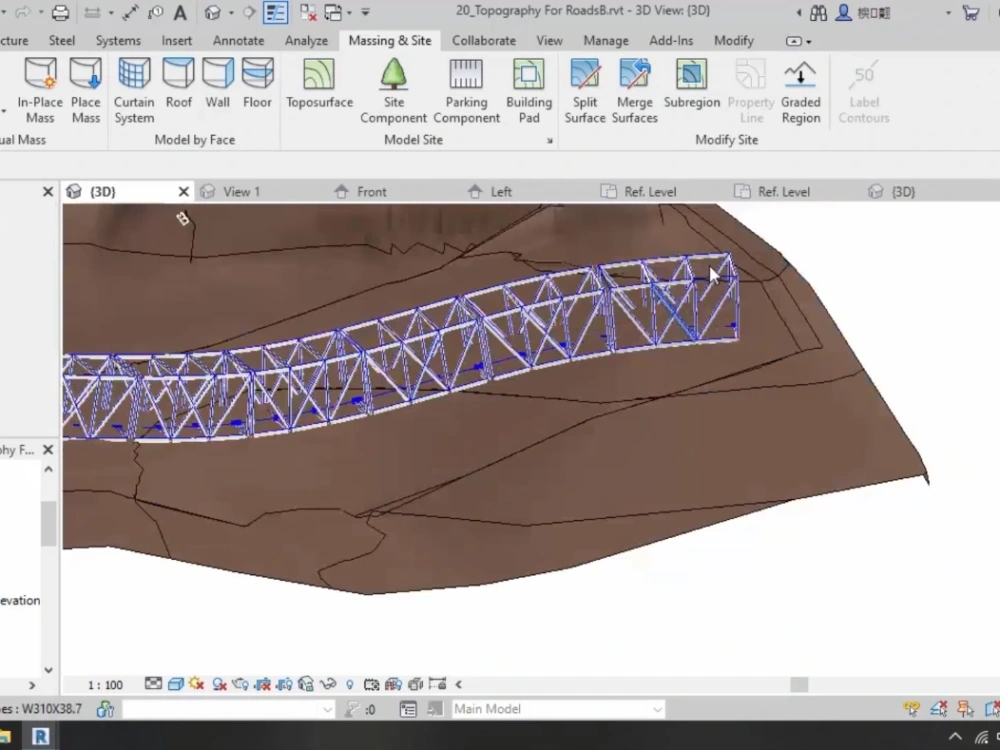
Task: Collapse the ribbon using the chevron
Action: point(793,40)
